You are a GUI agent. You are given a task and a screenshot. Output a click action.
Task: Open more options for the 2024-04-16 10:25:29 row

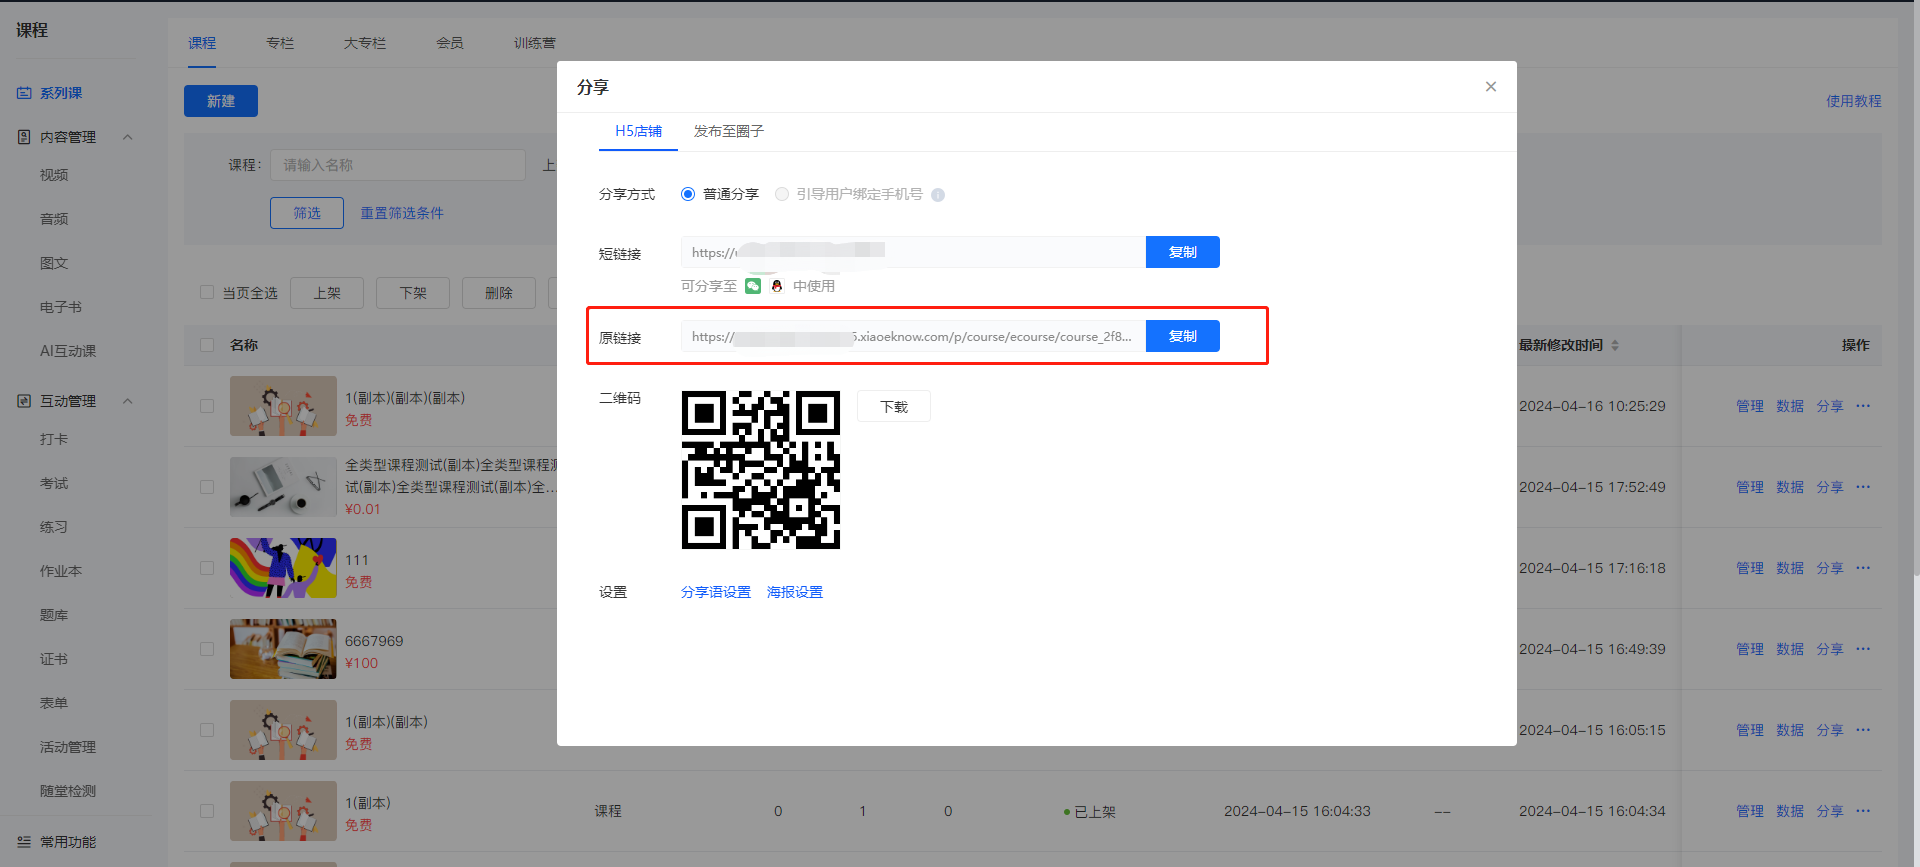[x=1863, y=406]
